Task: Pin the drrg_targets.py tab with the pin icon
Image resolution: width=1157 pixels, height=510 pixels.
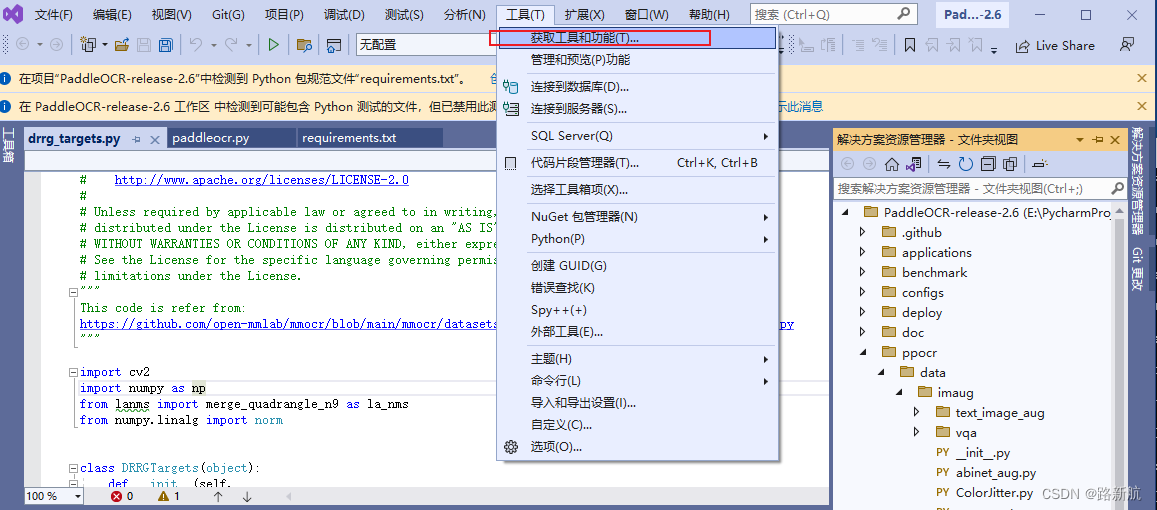Action: pyautogui.click(x=137, y=139)
